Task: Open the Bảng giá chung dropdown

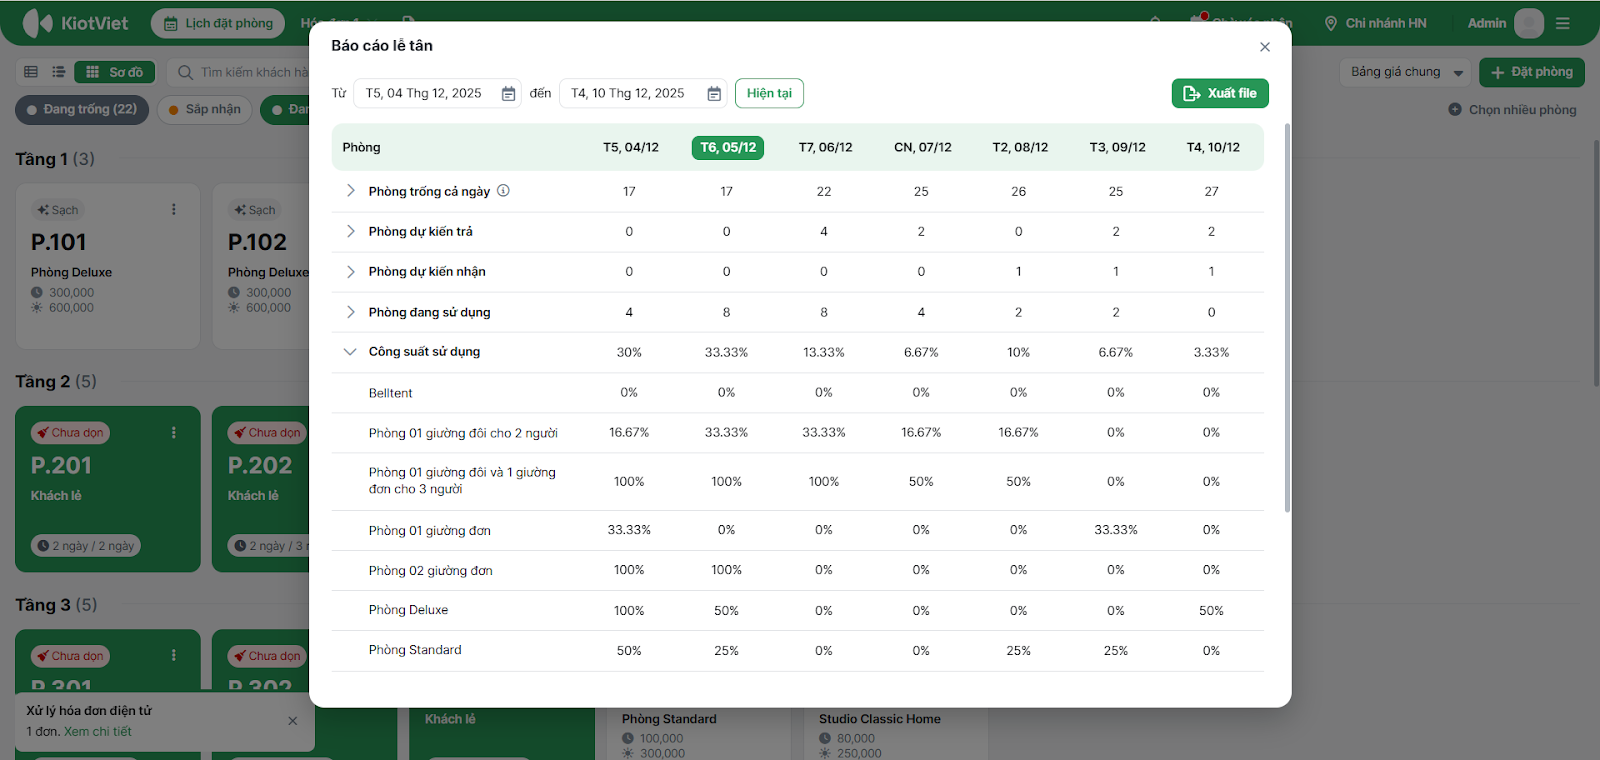Action: coord(1406,72)
